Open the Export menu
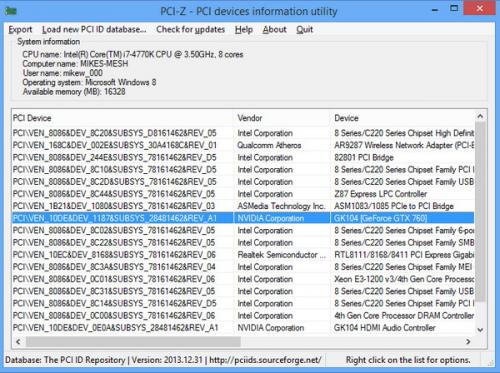The image size is (500, 373). tap(20, 30)
